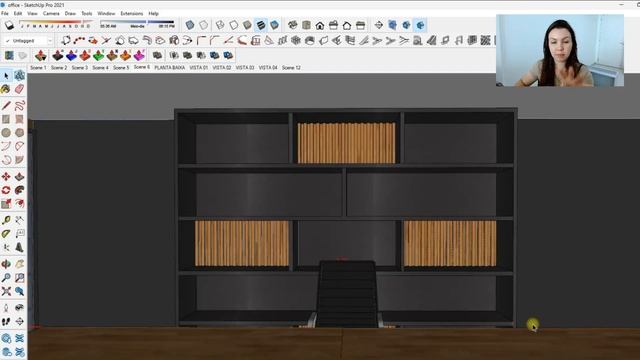Switch to Scene 12 tab
The width and height of the screenshot is (640, 360).
click(291, 68)
